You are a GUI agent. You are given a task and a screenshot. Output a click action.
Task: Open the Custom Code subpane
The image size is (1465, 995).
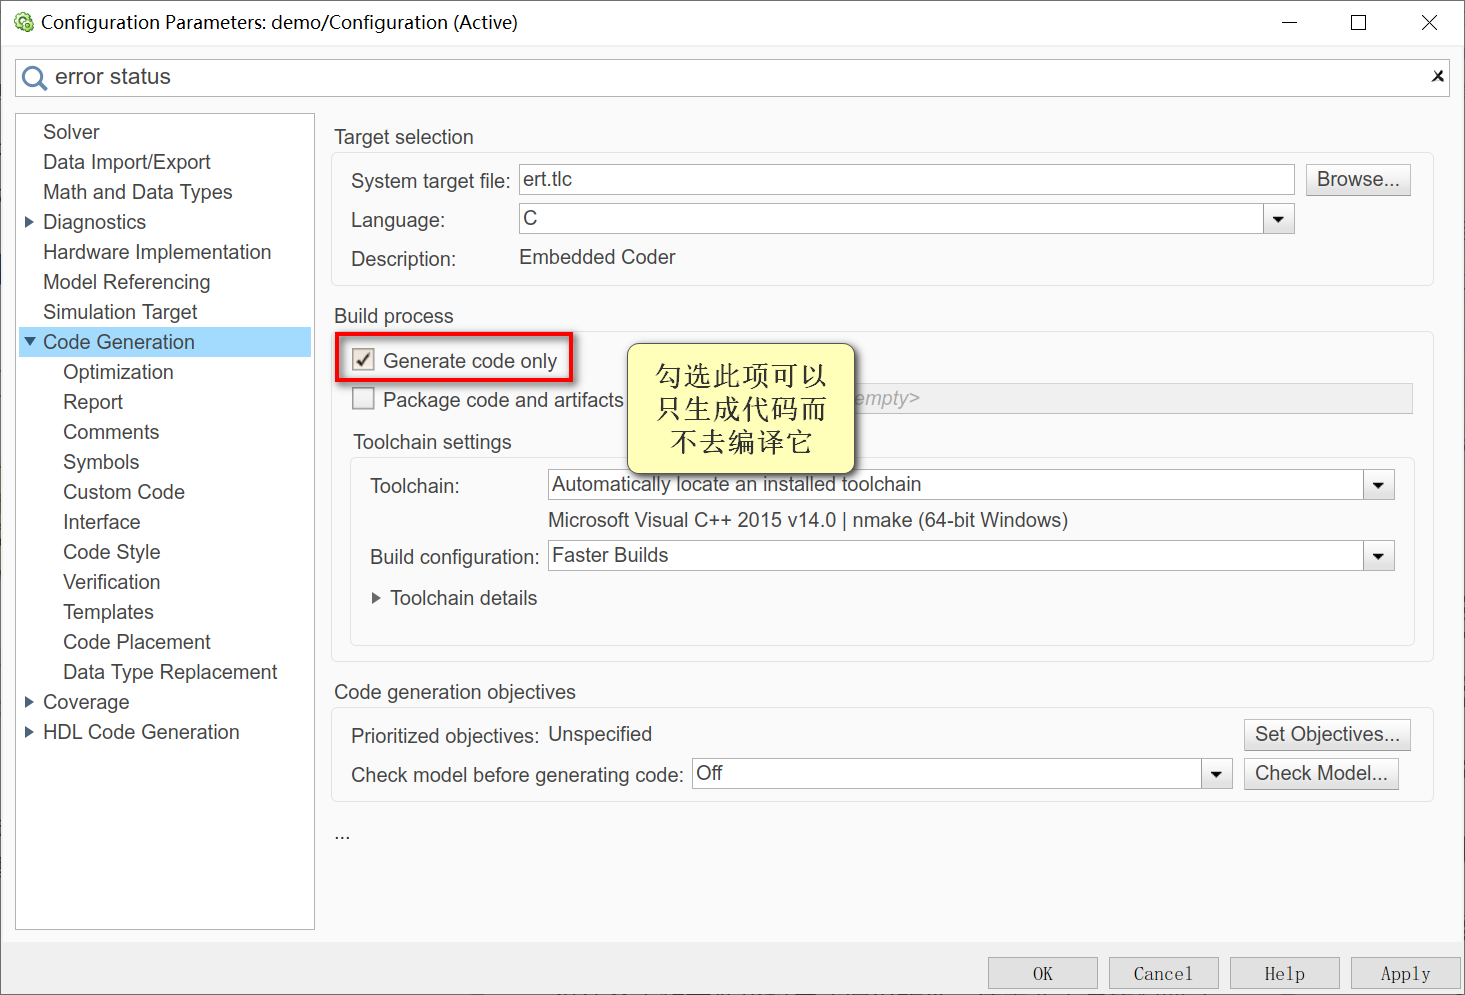coord(124,492)
